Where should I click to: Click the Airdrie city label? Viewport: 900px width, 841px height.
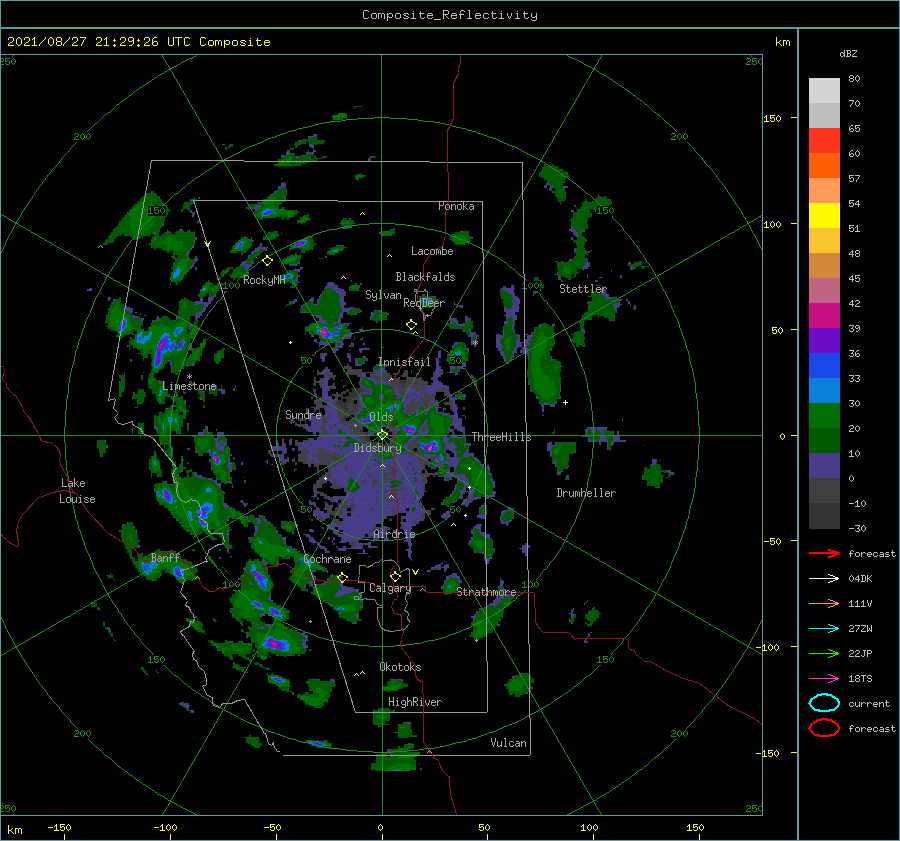pyautogui.click(x=394, y=534)
